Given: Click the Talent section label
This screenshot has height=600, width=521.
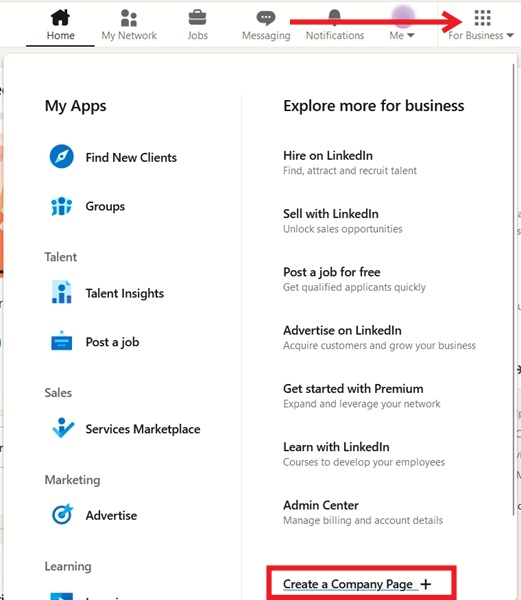Looking at the screenshot, I should (61, 257).
